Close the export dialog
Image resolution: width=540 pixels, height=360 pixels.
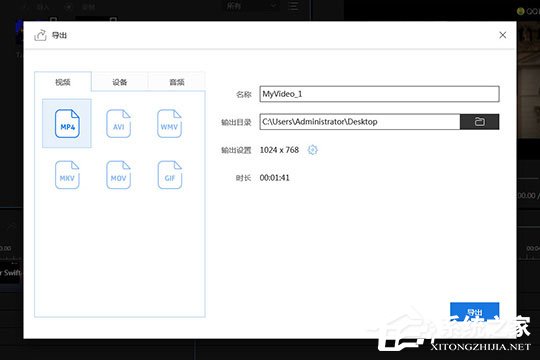[x=502, y=35]
